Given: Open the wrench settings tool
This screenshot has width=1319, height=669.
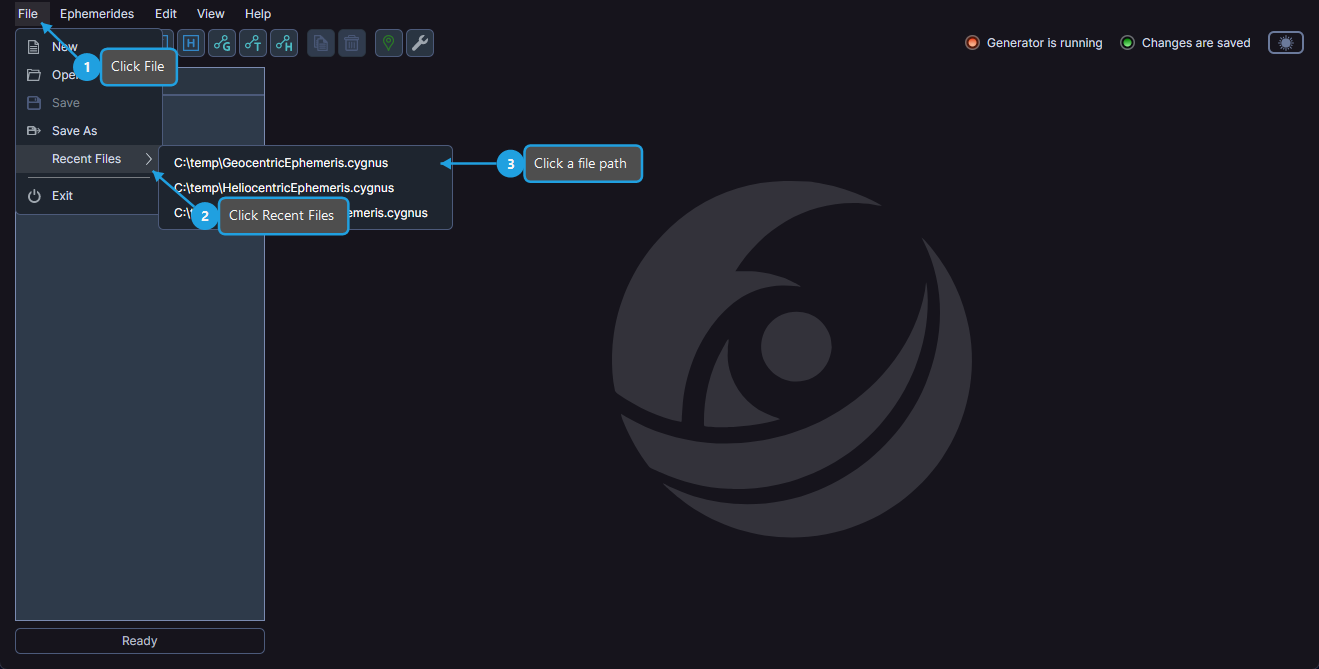Looking at the screenshot, I should point(420,43).
